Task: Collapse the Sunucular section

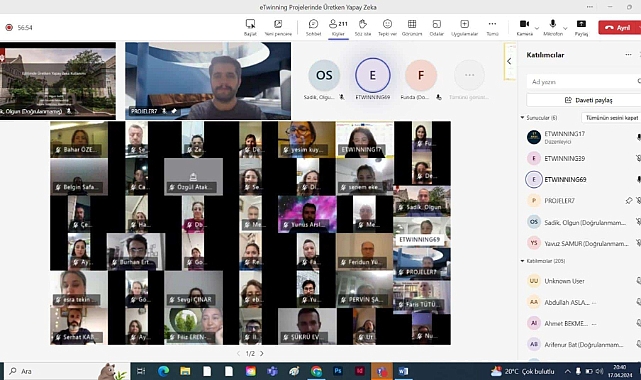Action: point(522,118)
